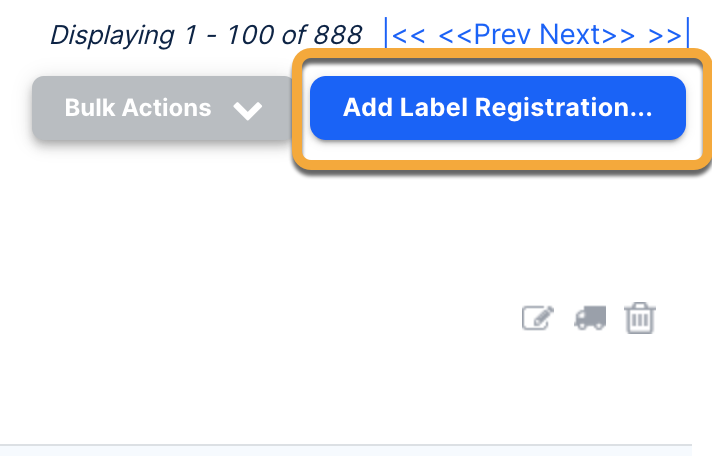Screen dimensions: 712x456
Task: Go to next page via Next>>
Action: click(x=587, y=35)
